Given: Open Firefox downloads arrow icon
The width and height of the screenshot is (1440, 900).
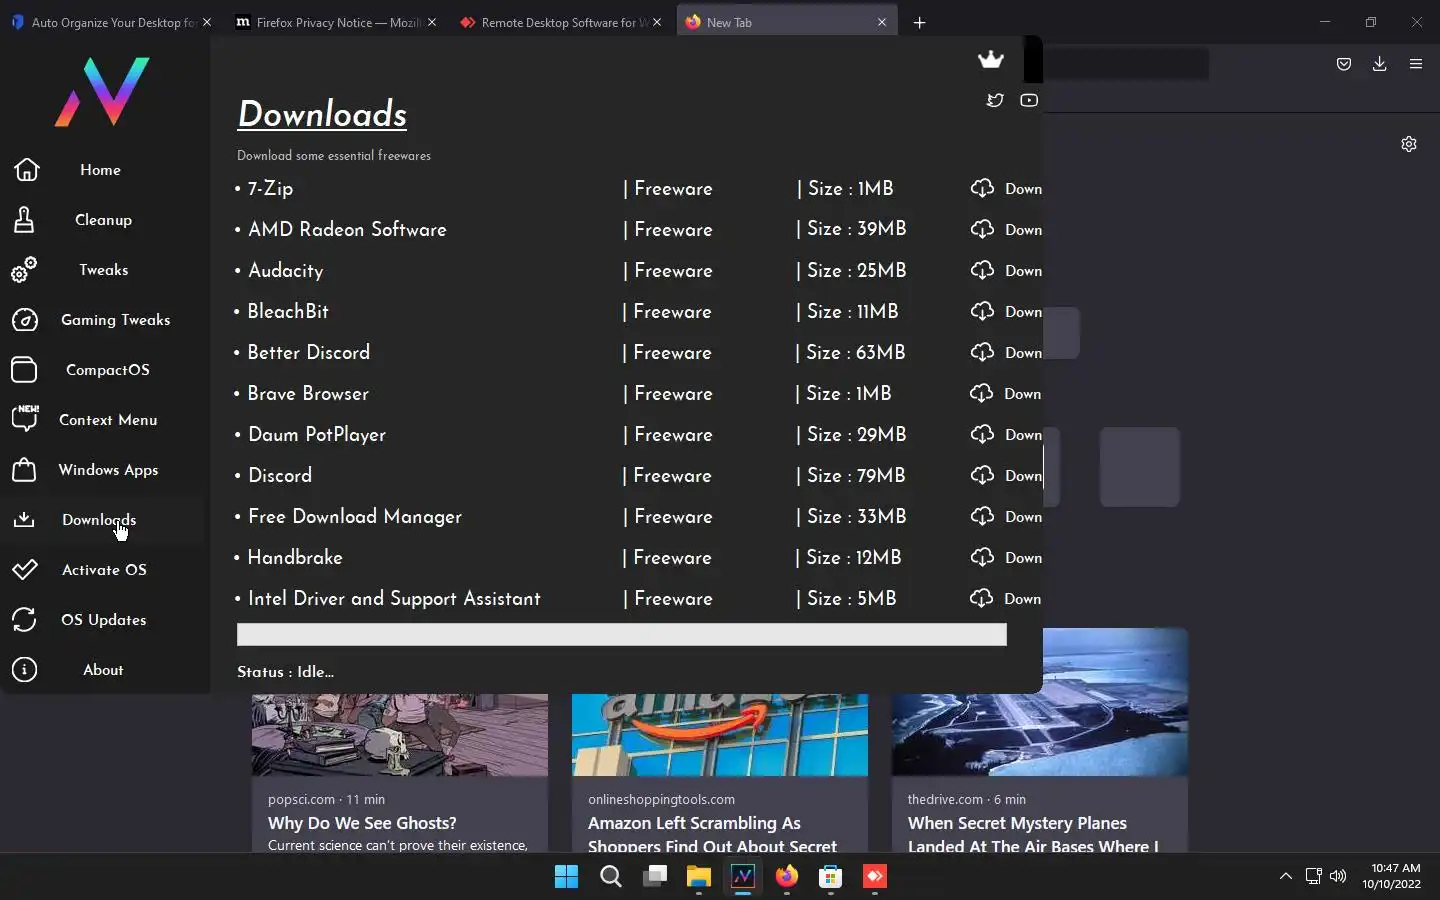Looking at the screenshot, I should coord(1379,64).
